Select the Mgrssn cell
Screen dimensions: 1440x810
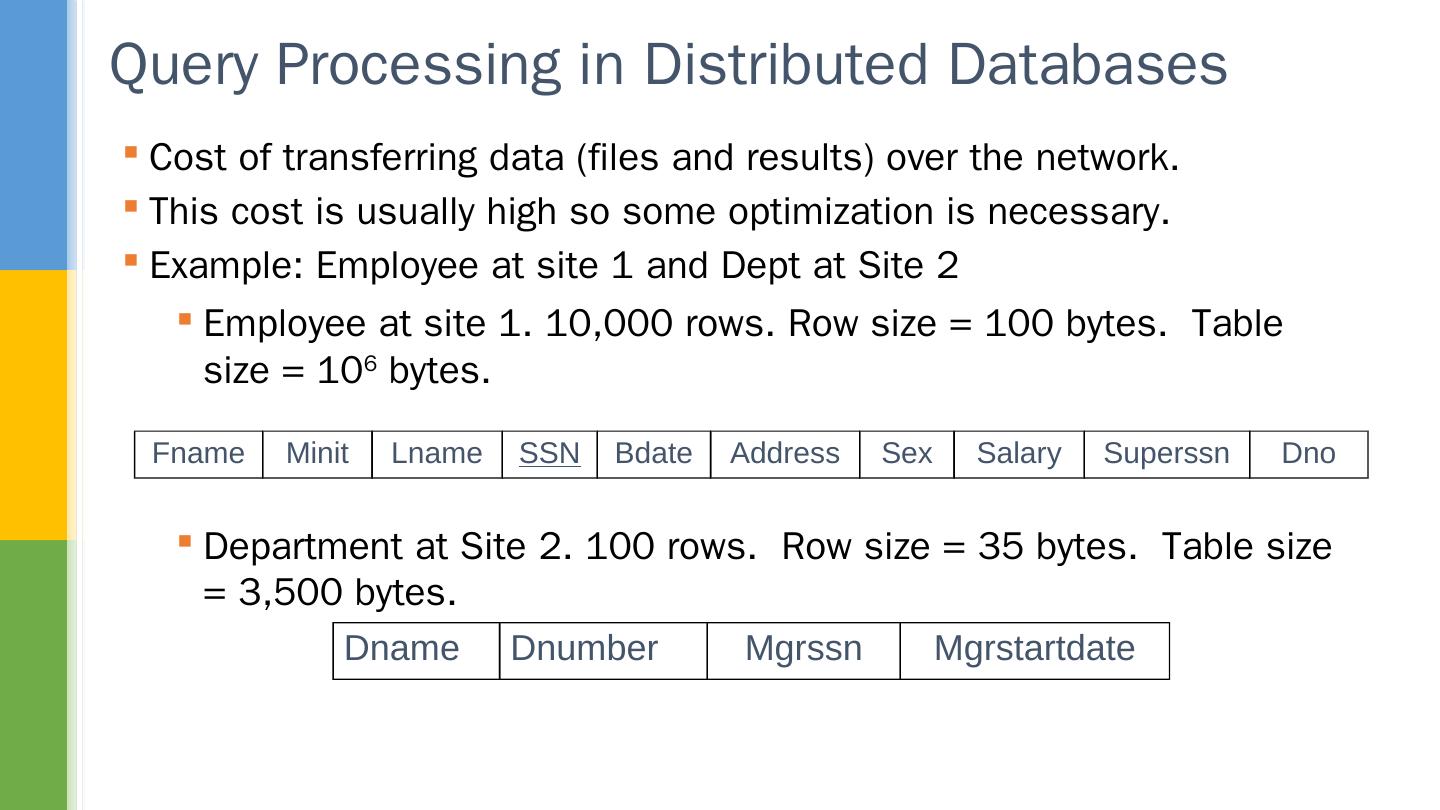pos(803,650)
